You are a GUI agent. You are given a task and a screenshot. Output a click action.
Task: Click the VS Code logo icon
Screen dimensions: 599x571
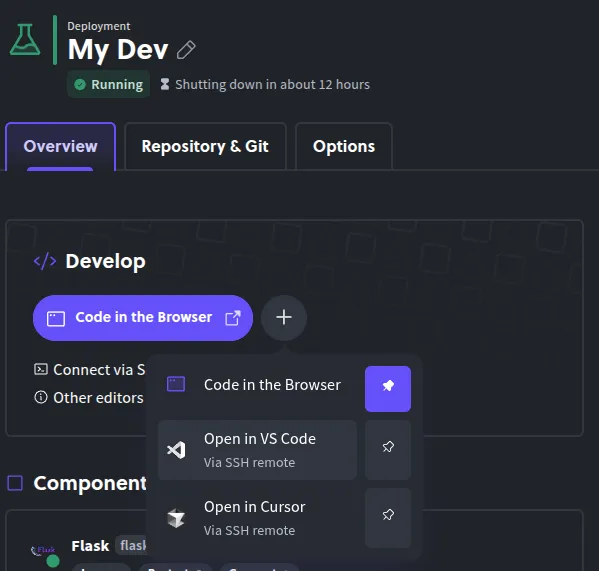[176, 450]
